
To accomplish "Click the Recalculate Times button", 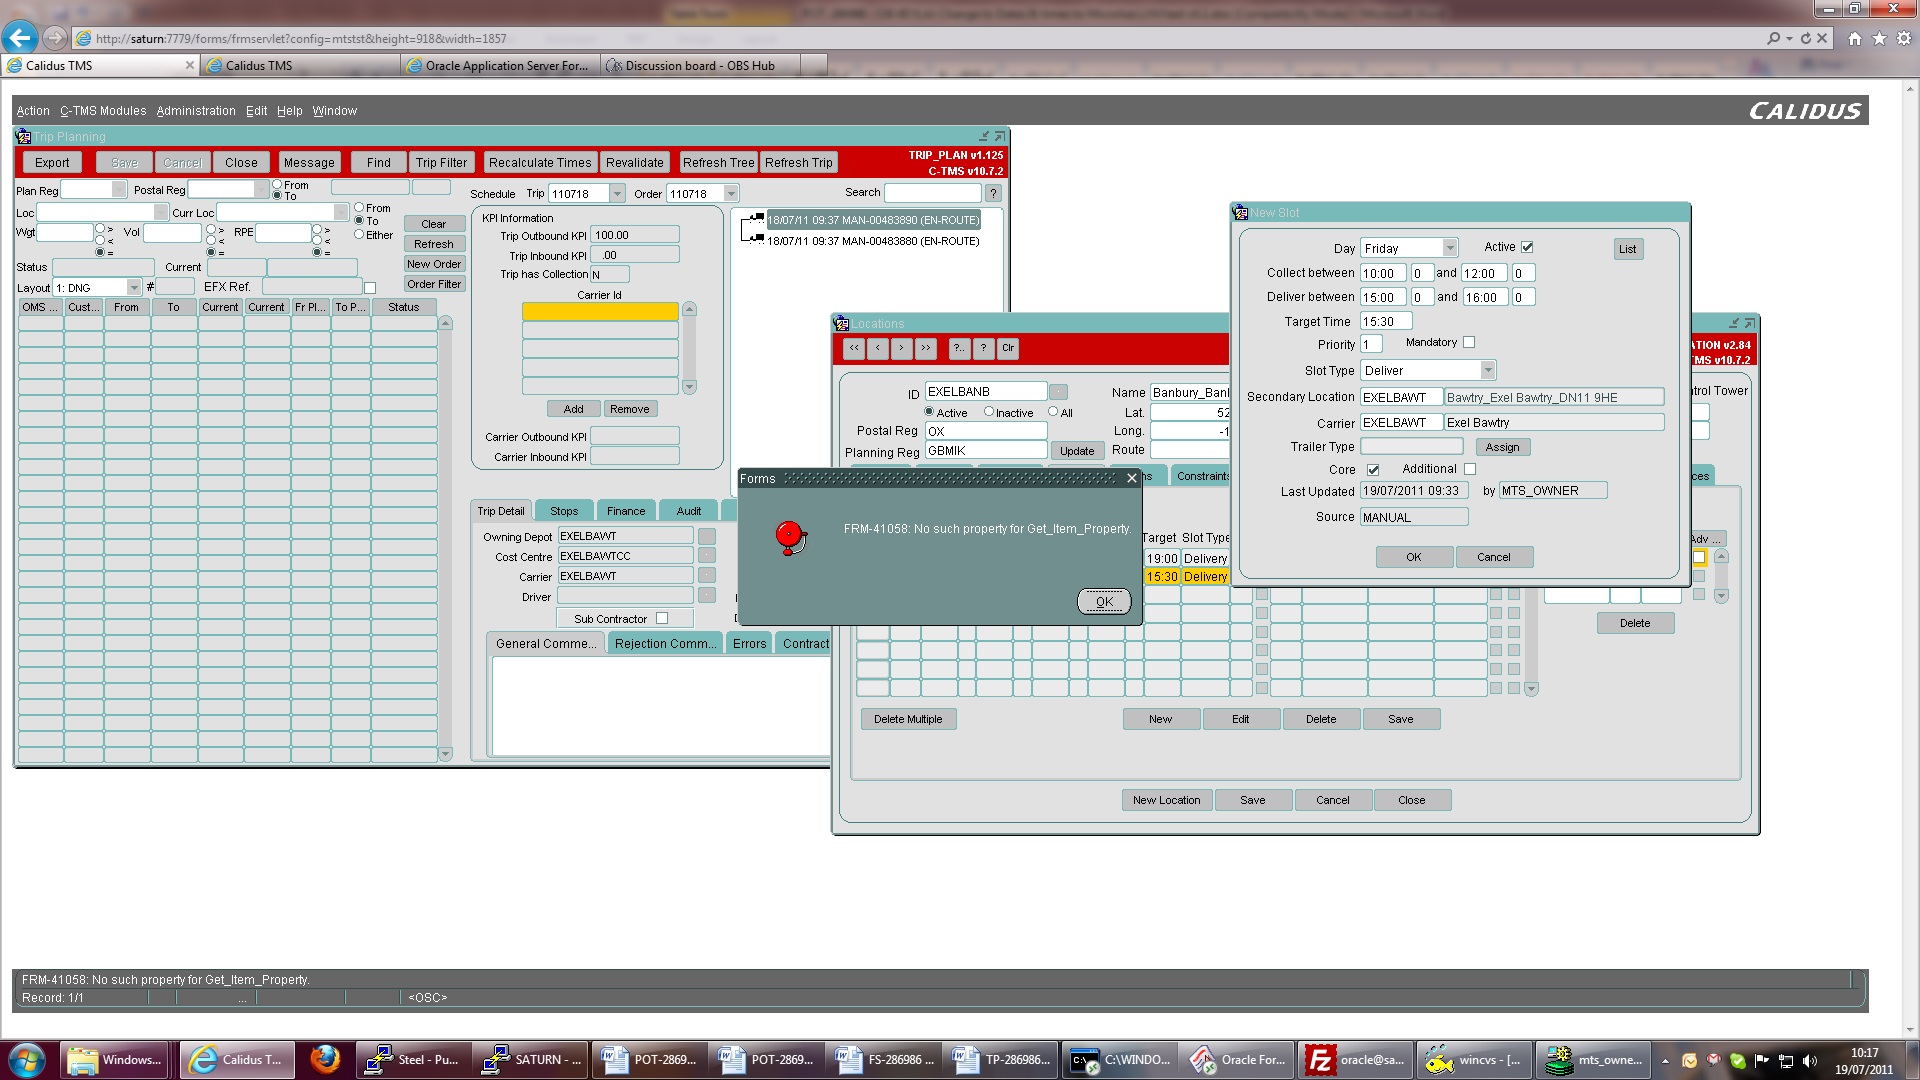I will click(540, 162).
